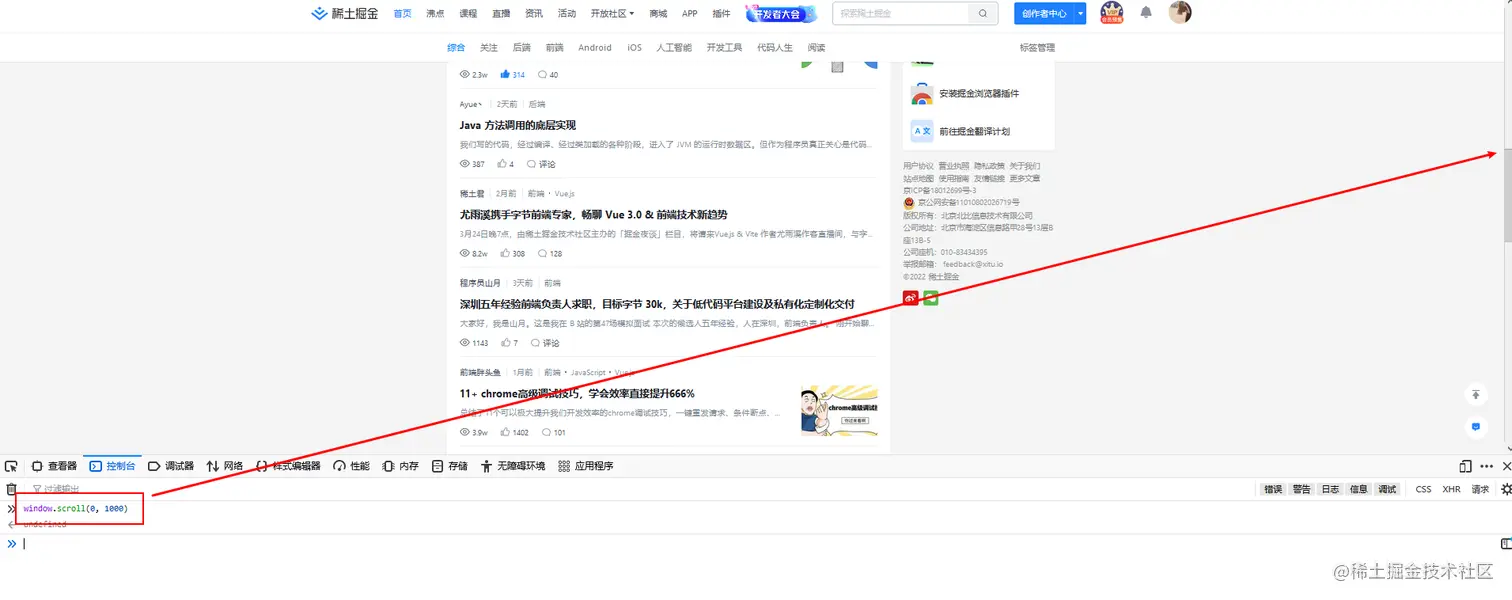Select the element picker tool in DevTools
1512x600 pixels.
coord(12,465)
